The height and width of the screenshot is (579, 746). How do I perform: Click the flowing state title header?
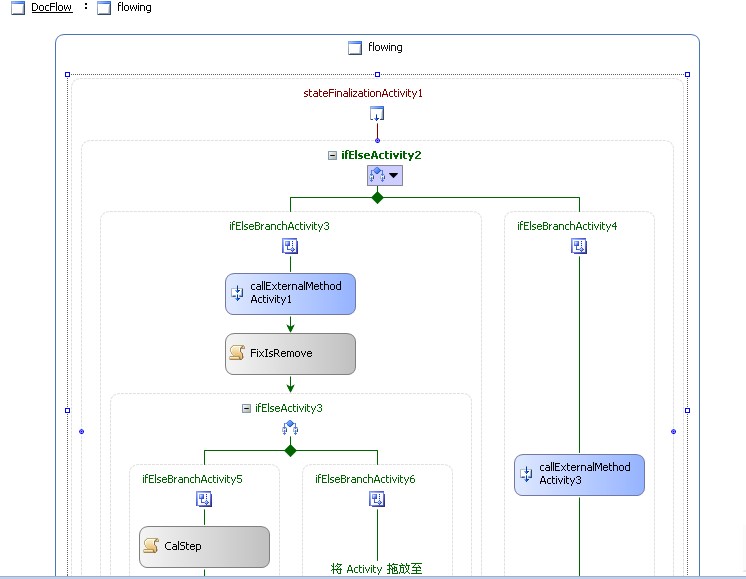(376, 47)
